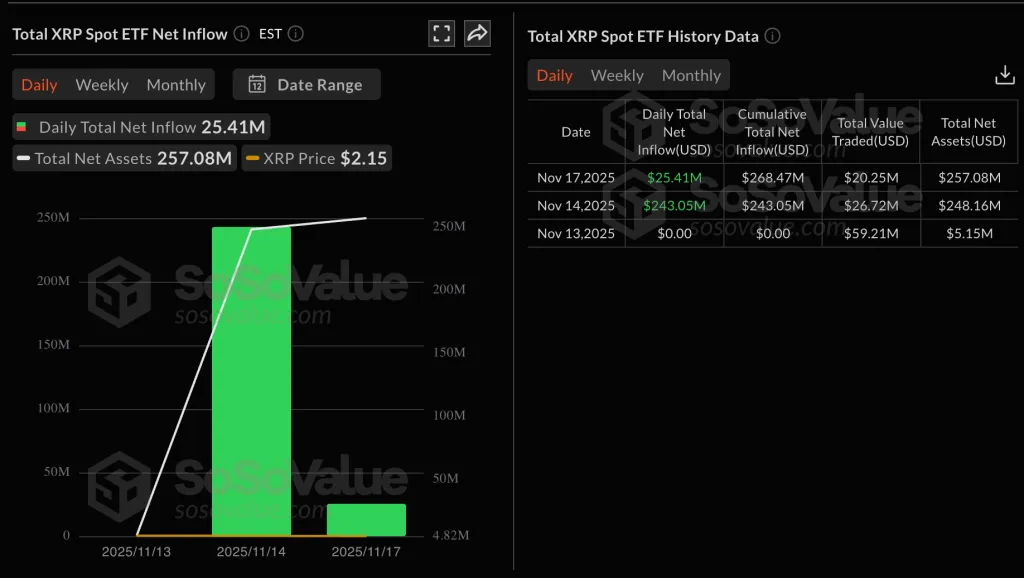Viewport: 1024px width, 578px height.
Task: Click the fullscreen expand chart icon
Action: tap(442, 33)
